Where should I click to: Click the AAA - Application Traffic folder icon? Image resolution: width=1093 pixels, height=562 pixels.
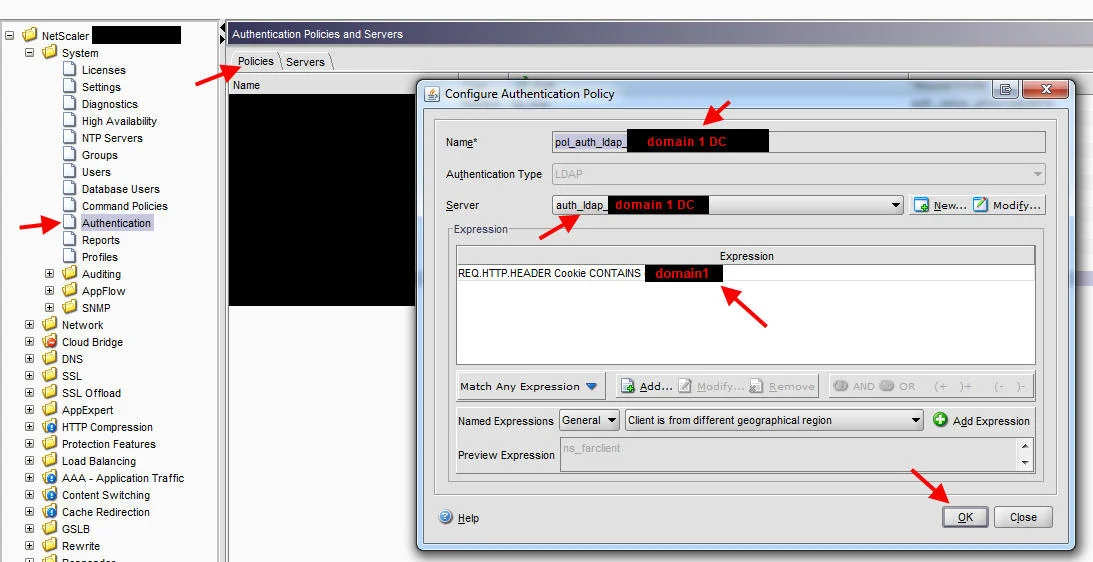pyautogui.click(x=49, y=478)
